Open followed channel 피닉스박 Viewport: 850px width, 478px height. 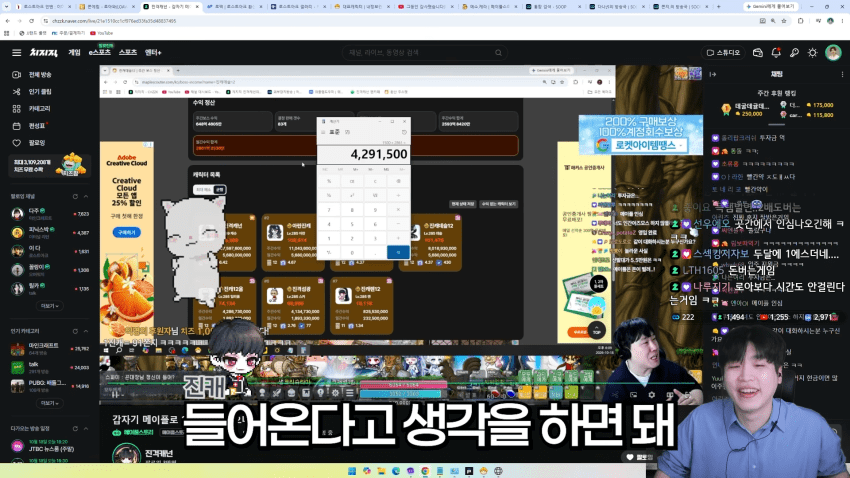50,232
